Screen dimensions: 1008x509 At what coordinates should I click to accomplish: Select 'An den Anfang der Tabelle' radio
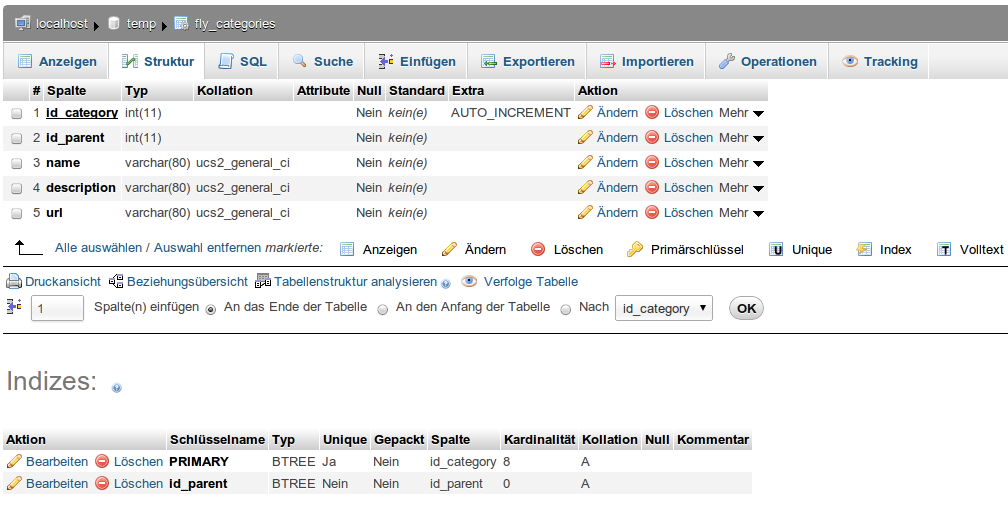pos(383,310)
